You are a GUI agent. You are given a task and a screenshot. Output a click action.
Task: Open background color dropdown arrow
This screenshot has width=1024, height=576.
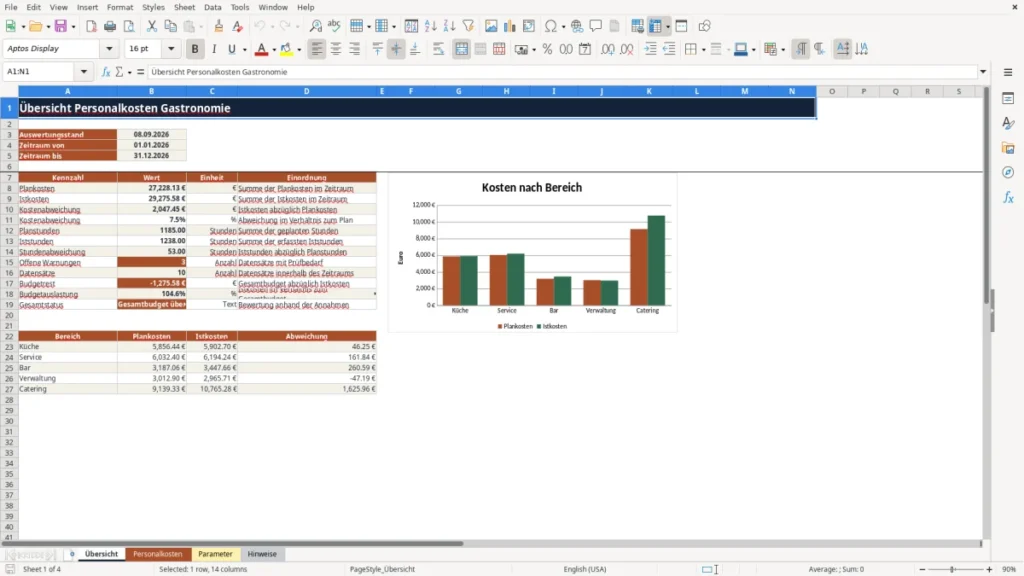click(299, 50)
